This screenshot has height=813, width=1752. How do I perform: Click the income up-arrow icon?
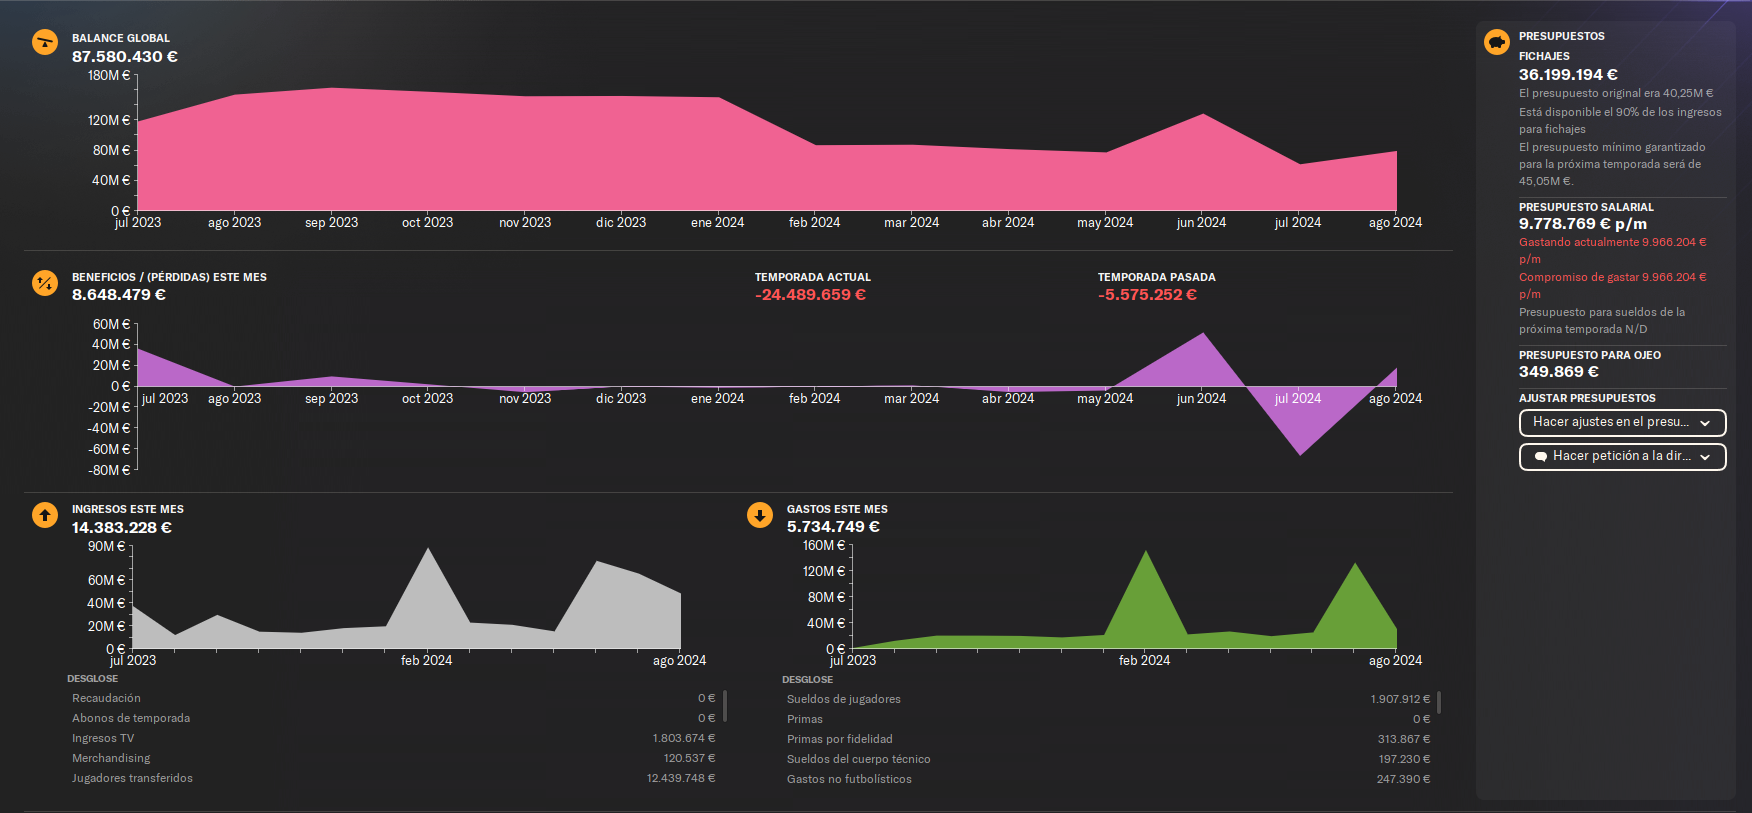click(45, 515)
